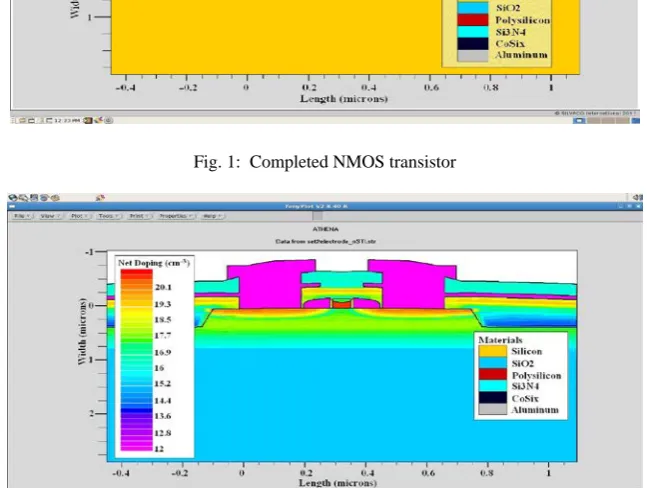
Task: Click the '19.3' value on doping scale
Action: point(163,304)
